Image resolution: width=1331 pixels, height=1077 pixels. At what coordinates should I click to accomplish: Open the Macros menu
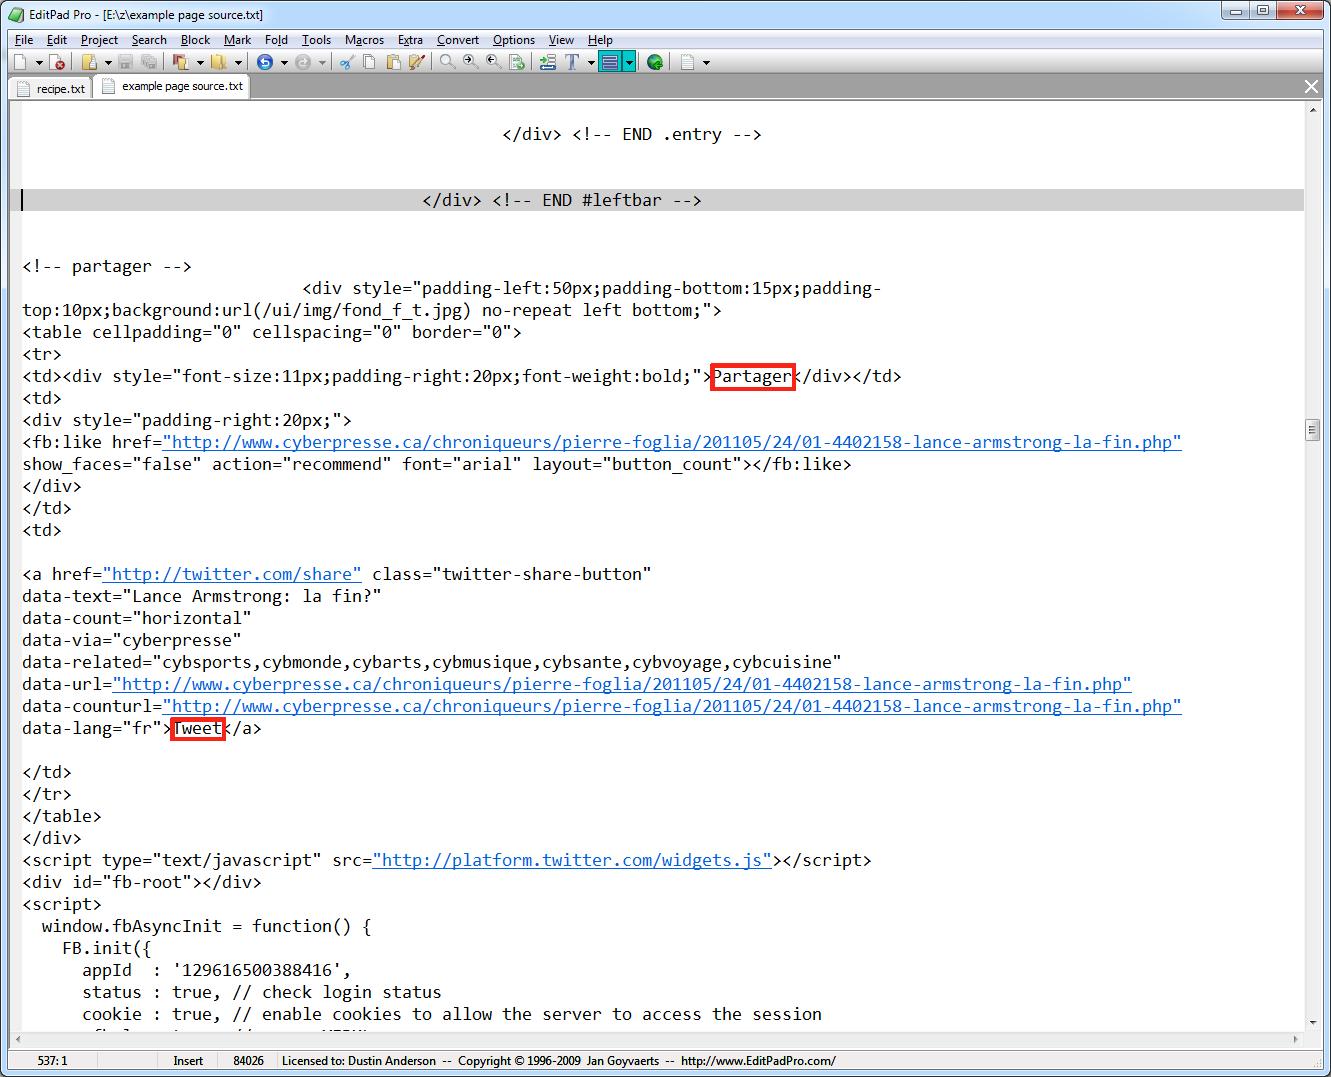364,40
